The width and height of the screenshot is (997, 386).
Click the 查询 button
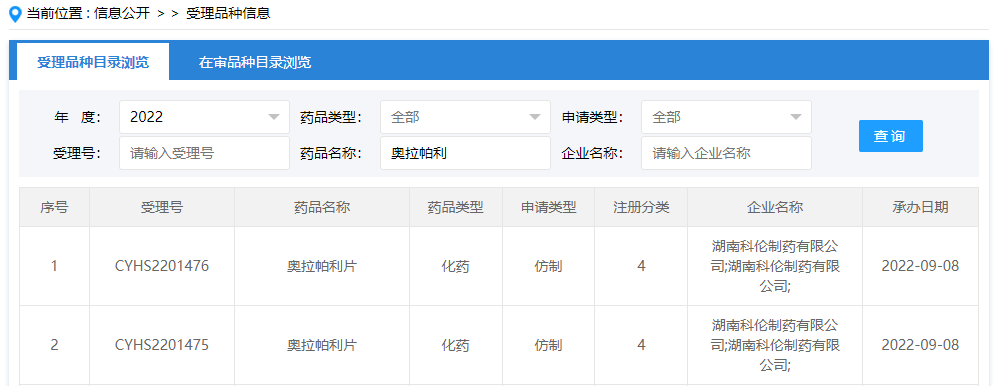point(890,136)
